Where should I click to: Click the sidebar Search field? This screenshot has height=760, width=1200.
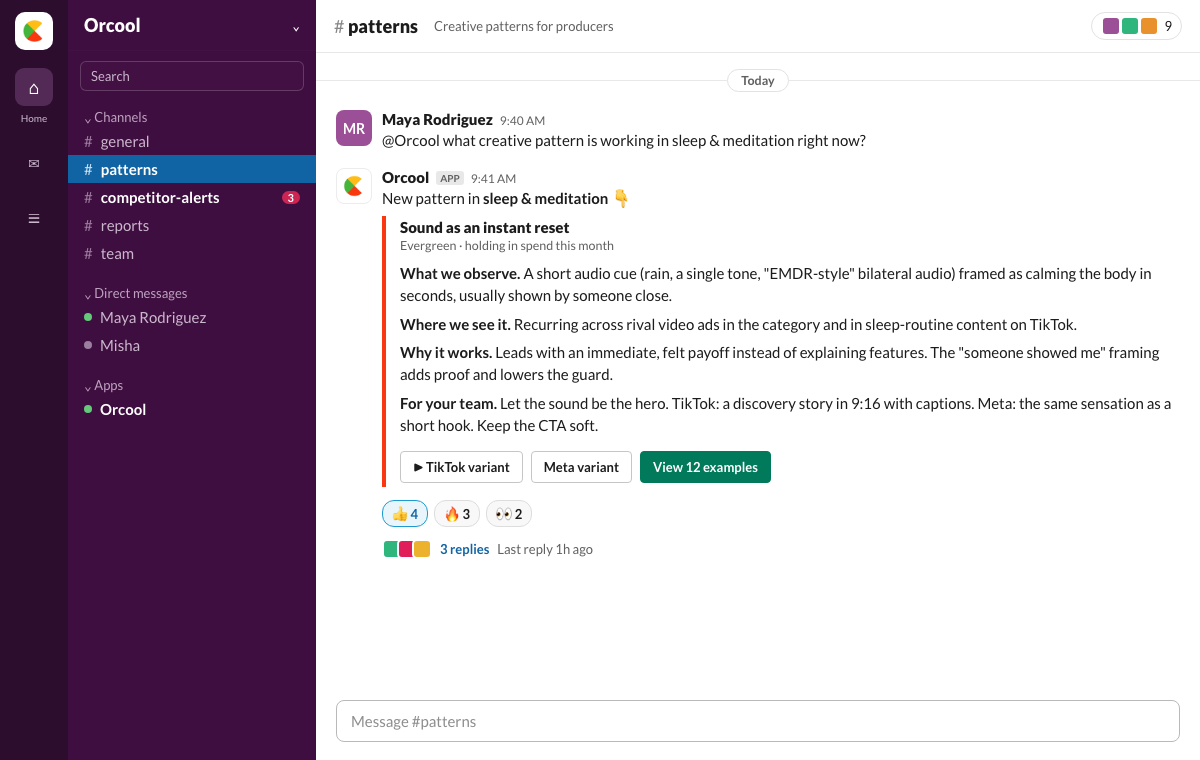192,76
